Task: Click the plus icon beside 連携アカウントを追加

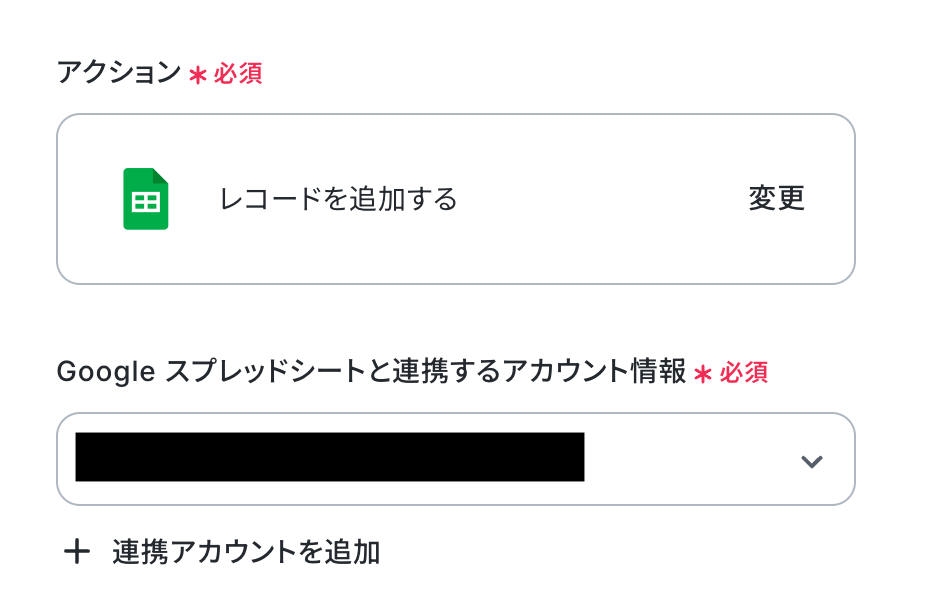Action: [77, 552]
